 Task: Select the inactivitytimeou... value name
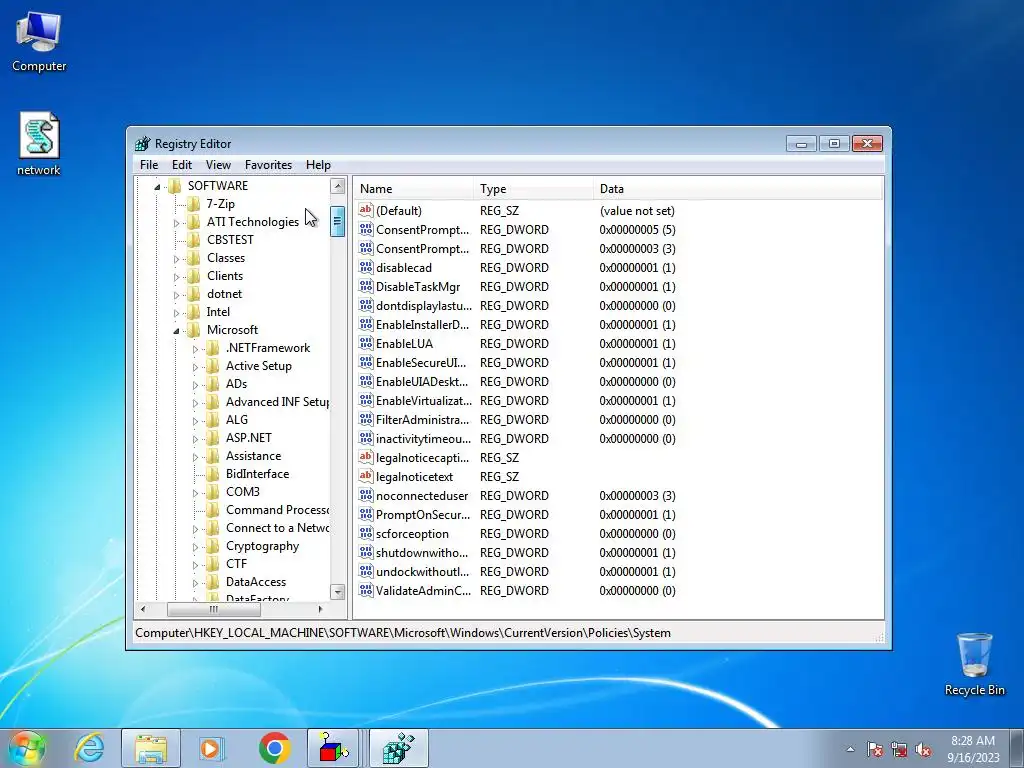(423, 438)
